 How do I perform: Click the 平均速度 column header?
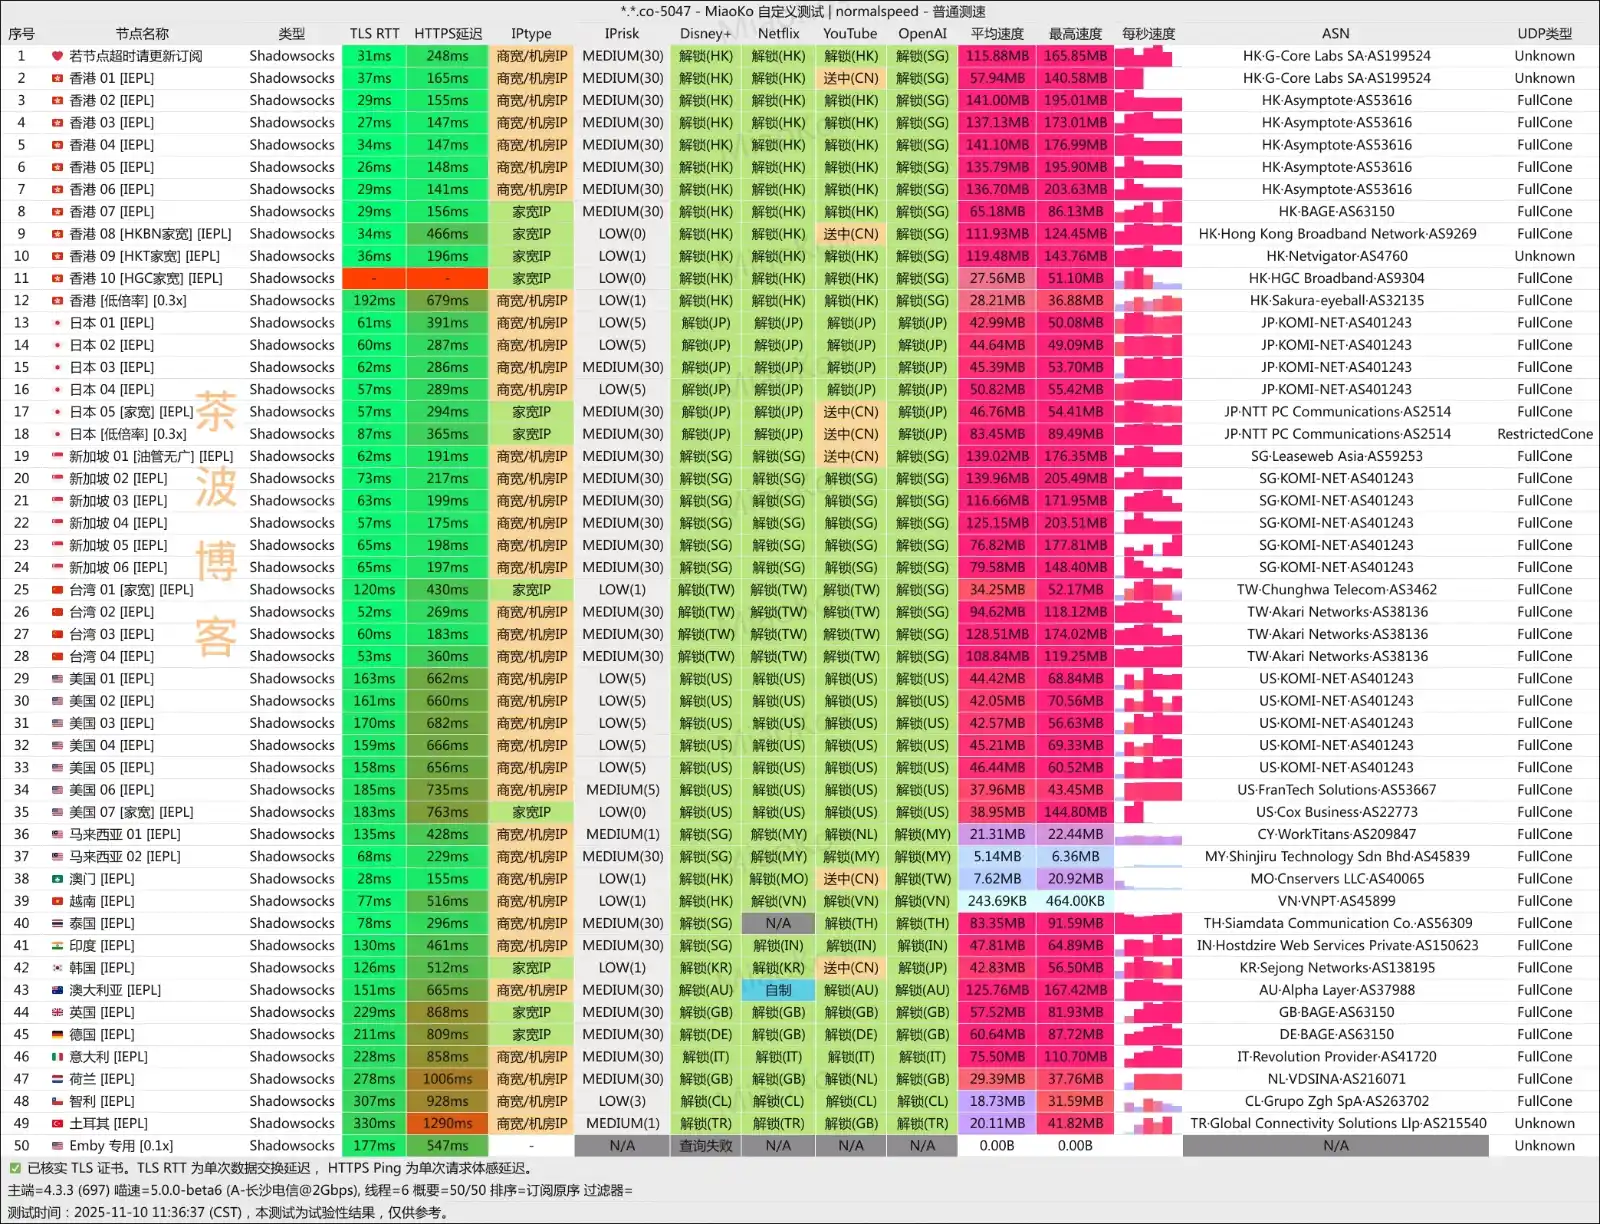[996, 33]
